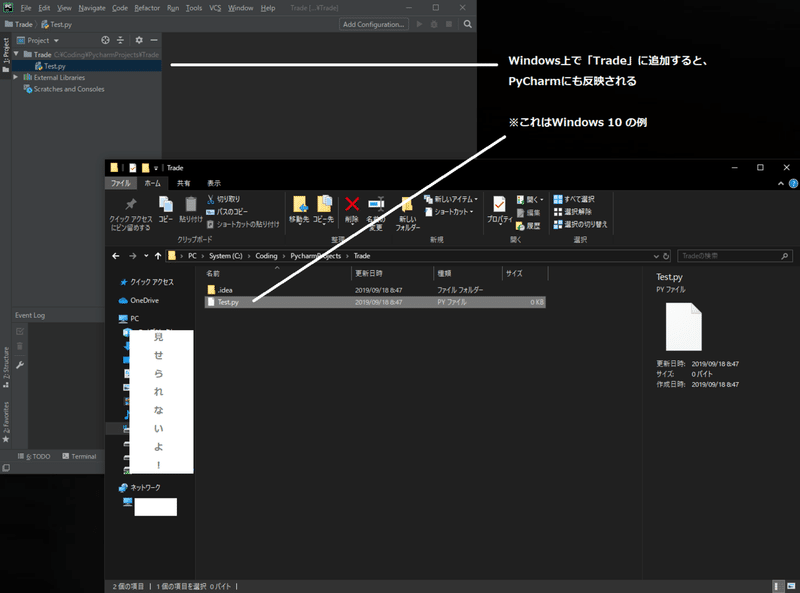
Task: Click Select all (すべて選択) button
Action: [x=574, y=199]
